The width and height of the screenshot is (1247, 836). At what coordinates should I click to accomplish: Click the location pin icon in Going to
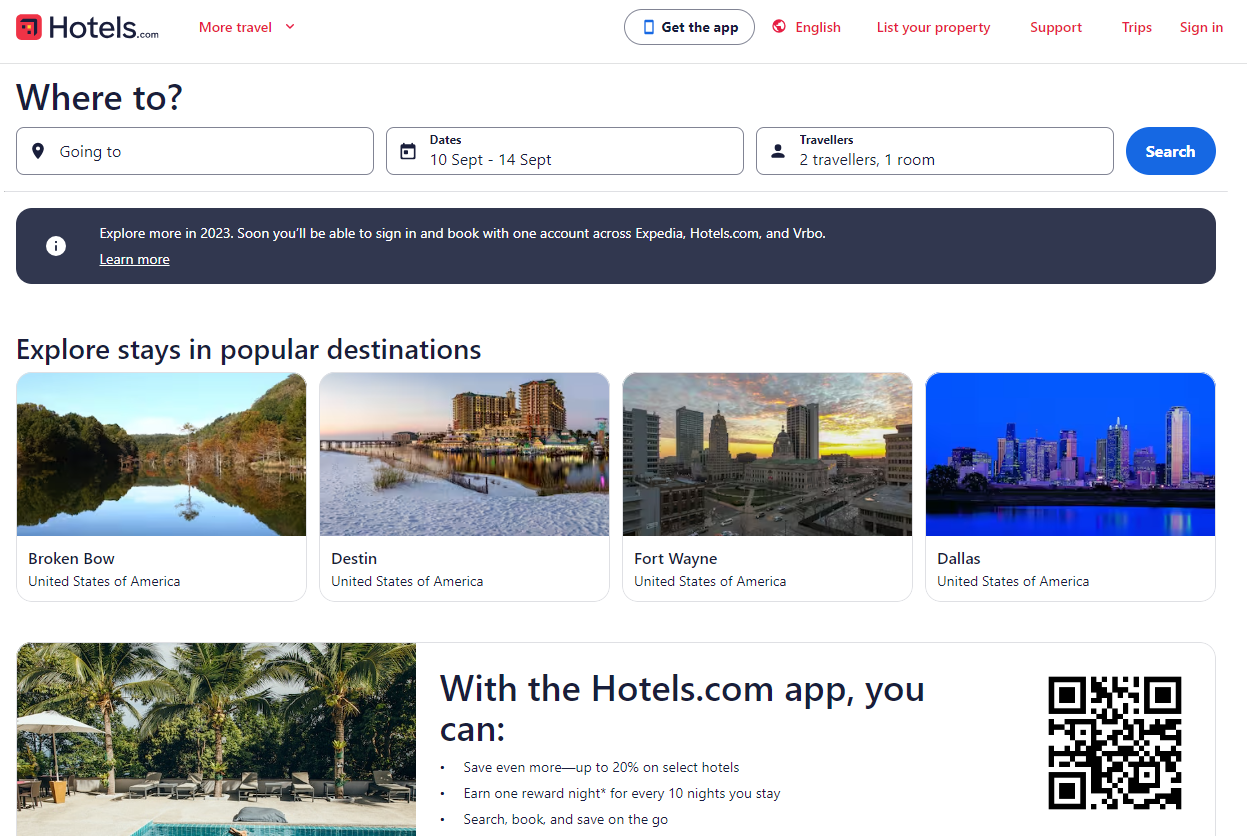tap(38, 151)
